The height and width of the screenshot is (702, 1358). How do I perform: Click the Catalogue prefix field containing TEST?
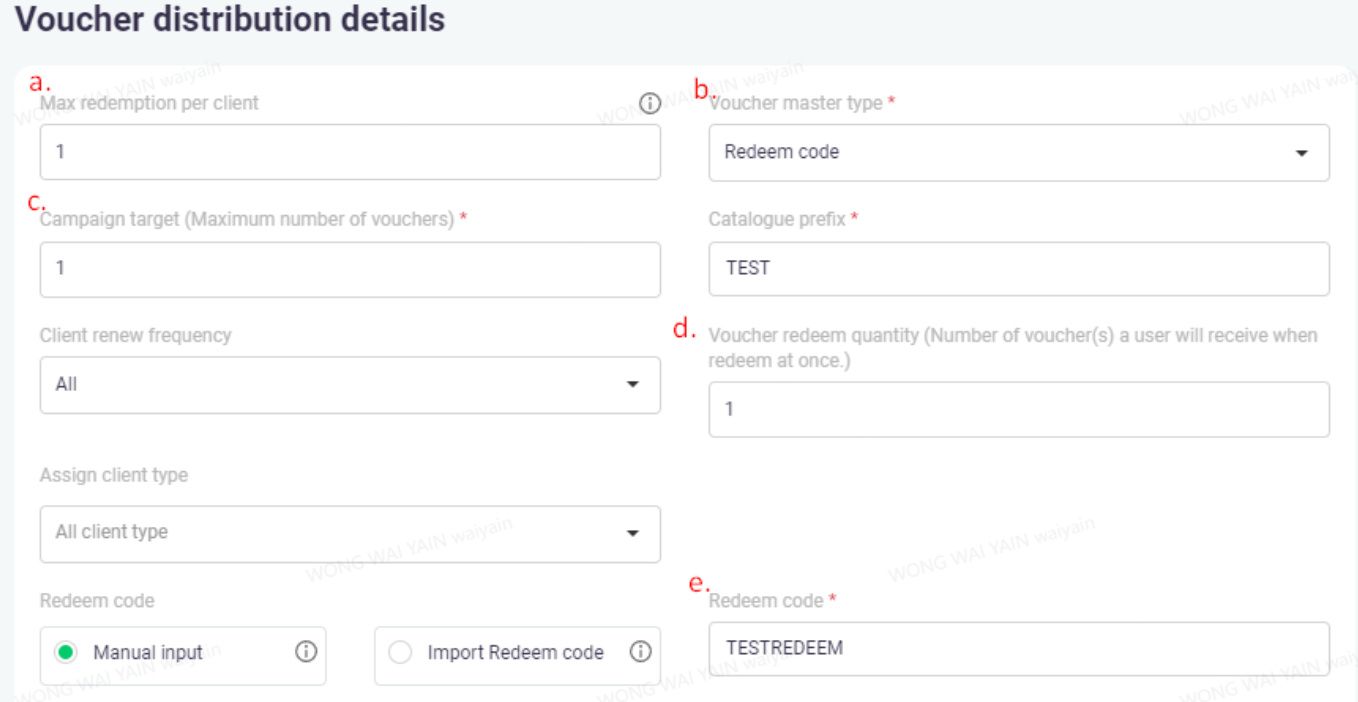(1018, 269)
